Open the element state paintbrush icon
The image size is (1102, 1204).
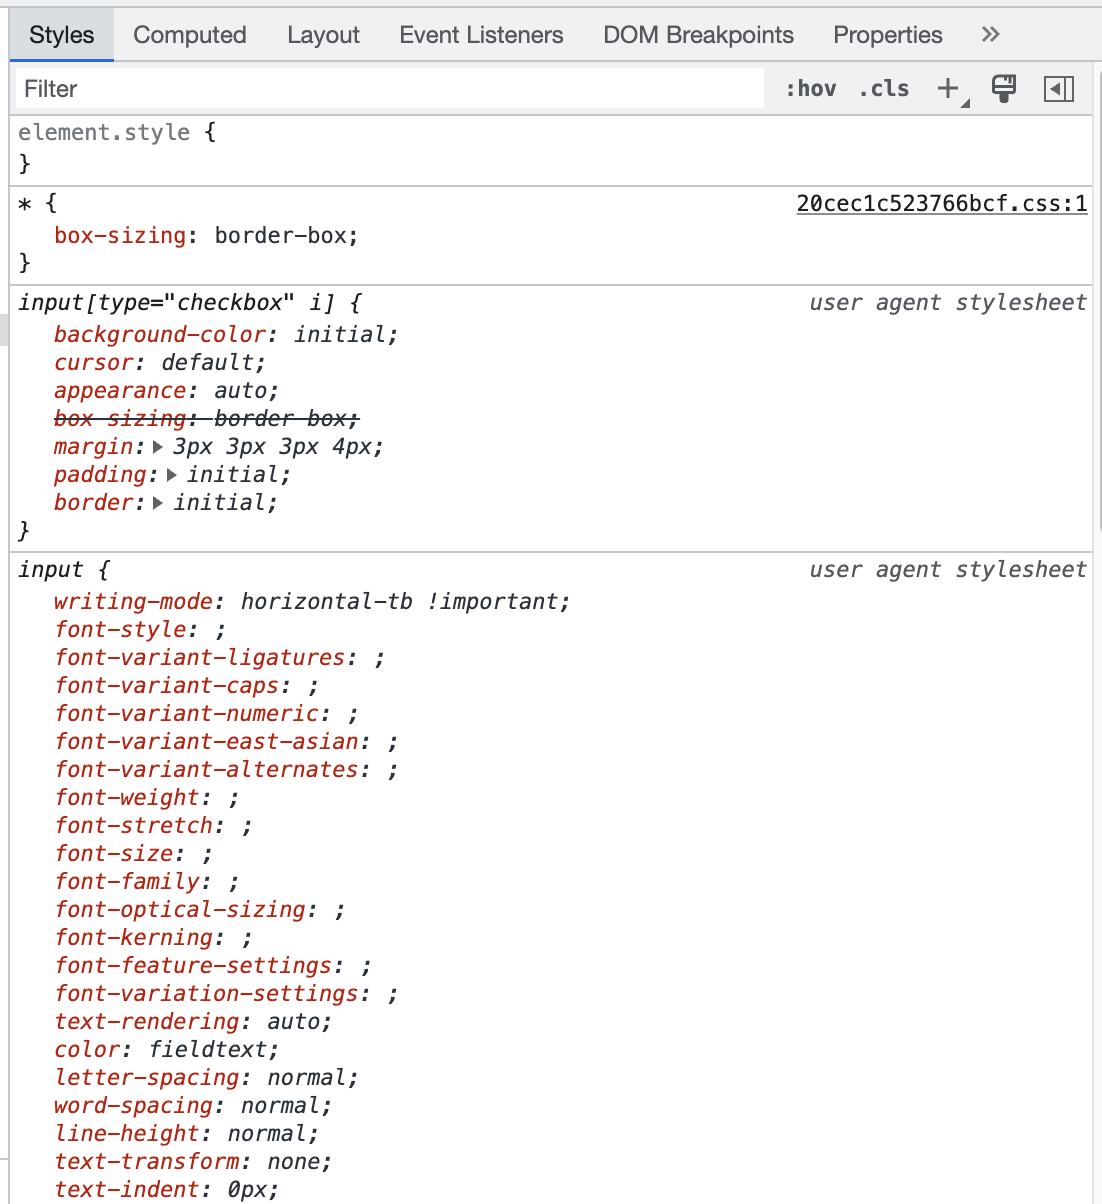point(1004,89)
